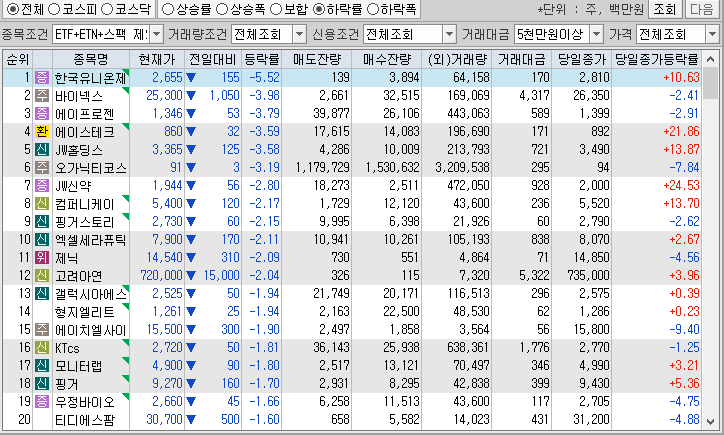Choose the 상승폭 ranking option
The width and height of the screenshot is (724, 435).
point(222,9)
